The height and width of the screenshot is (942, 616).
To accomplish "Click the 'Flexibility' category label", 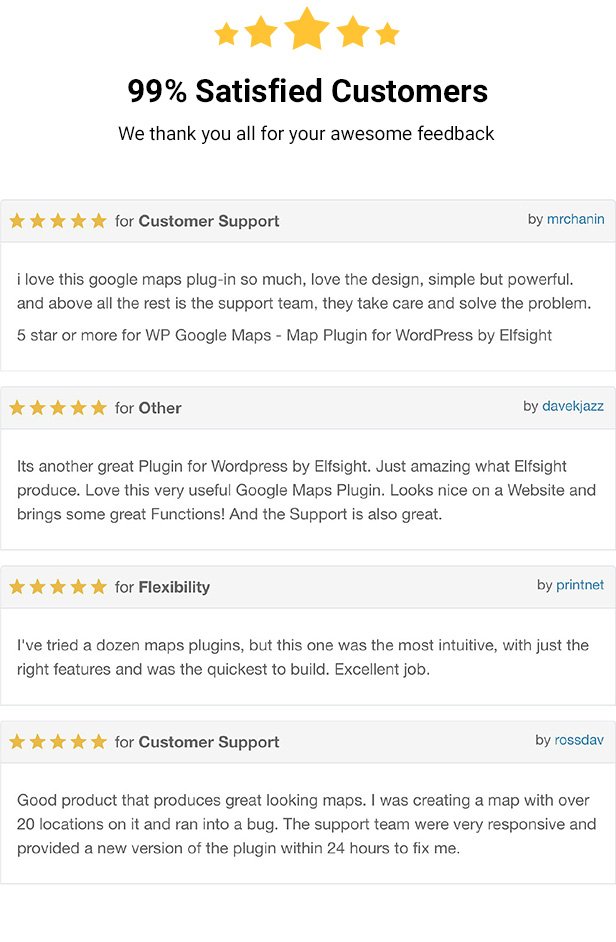I will (174, 587).
